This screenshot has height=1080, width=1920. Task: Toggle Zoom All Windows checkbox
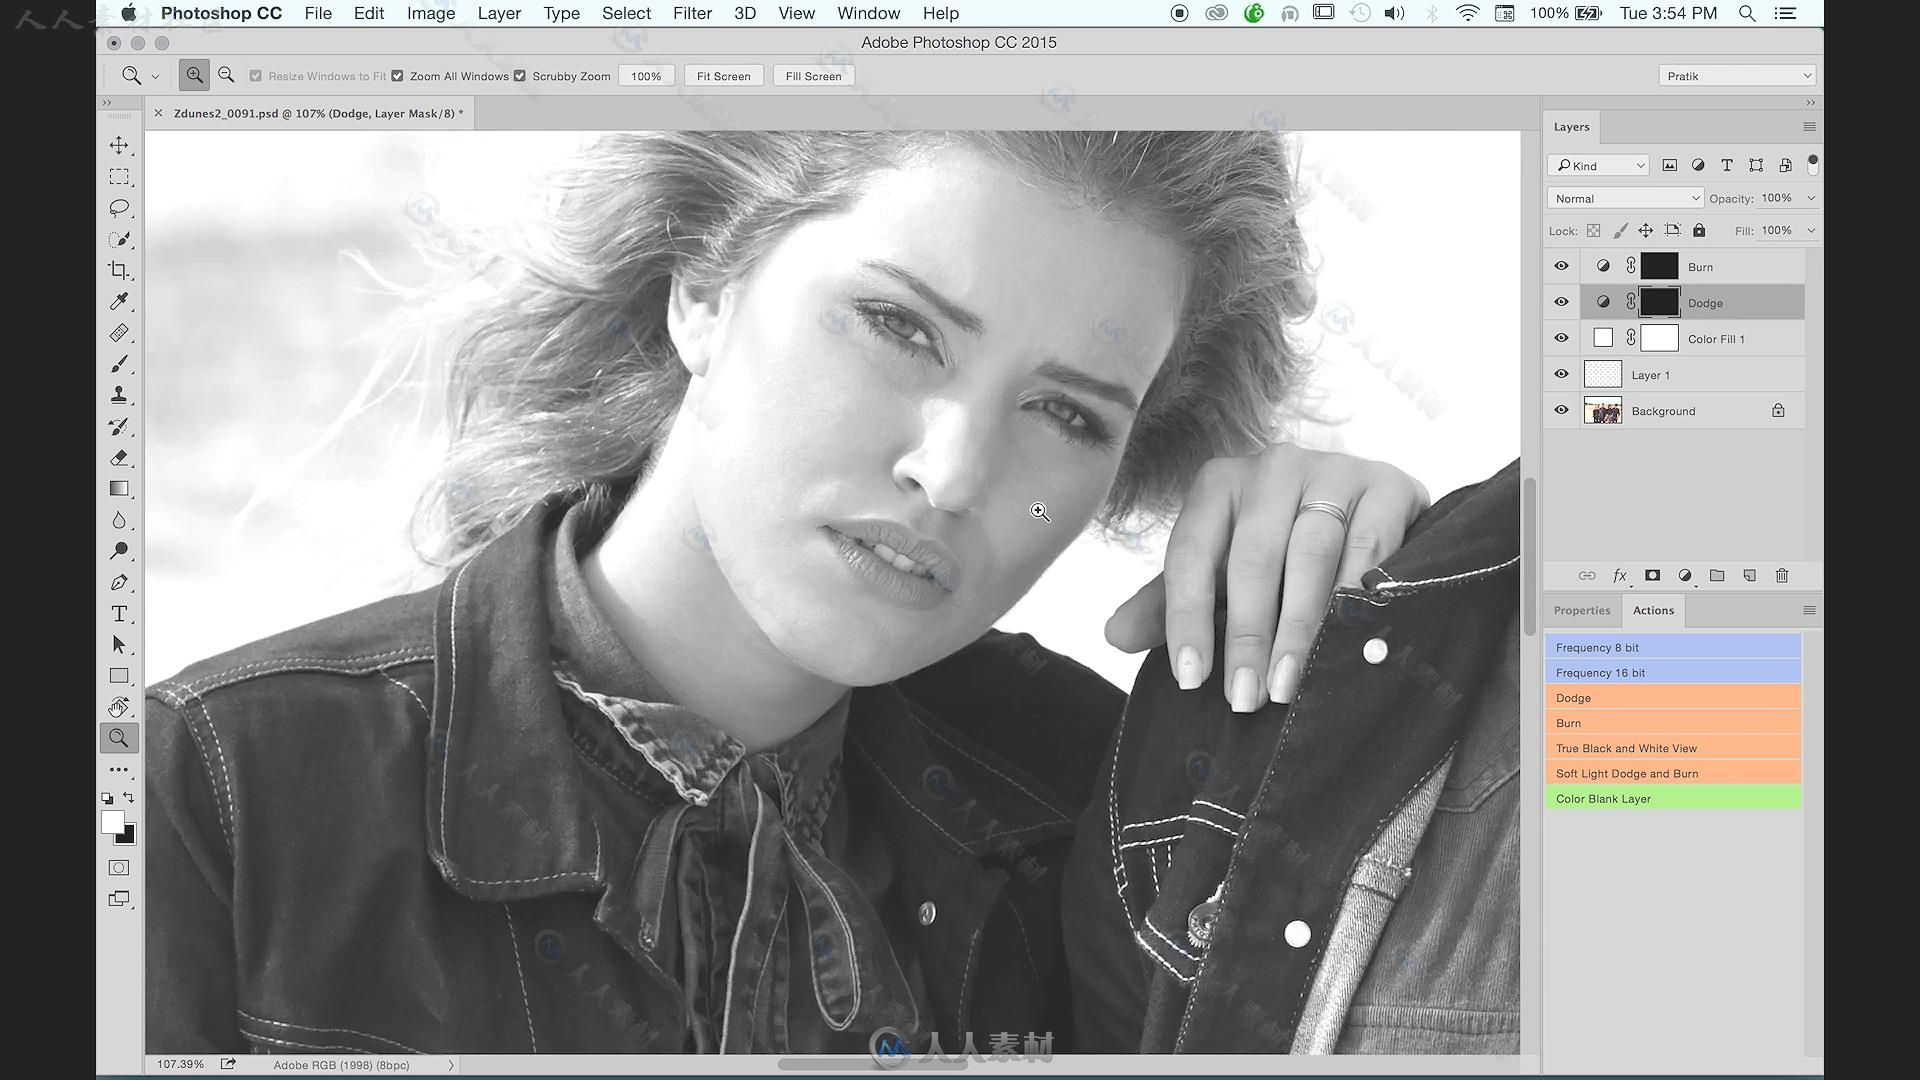pyautogui.click(x=397, y=76)
